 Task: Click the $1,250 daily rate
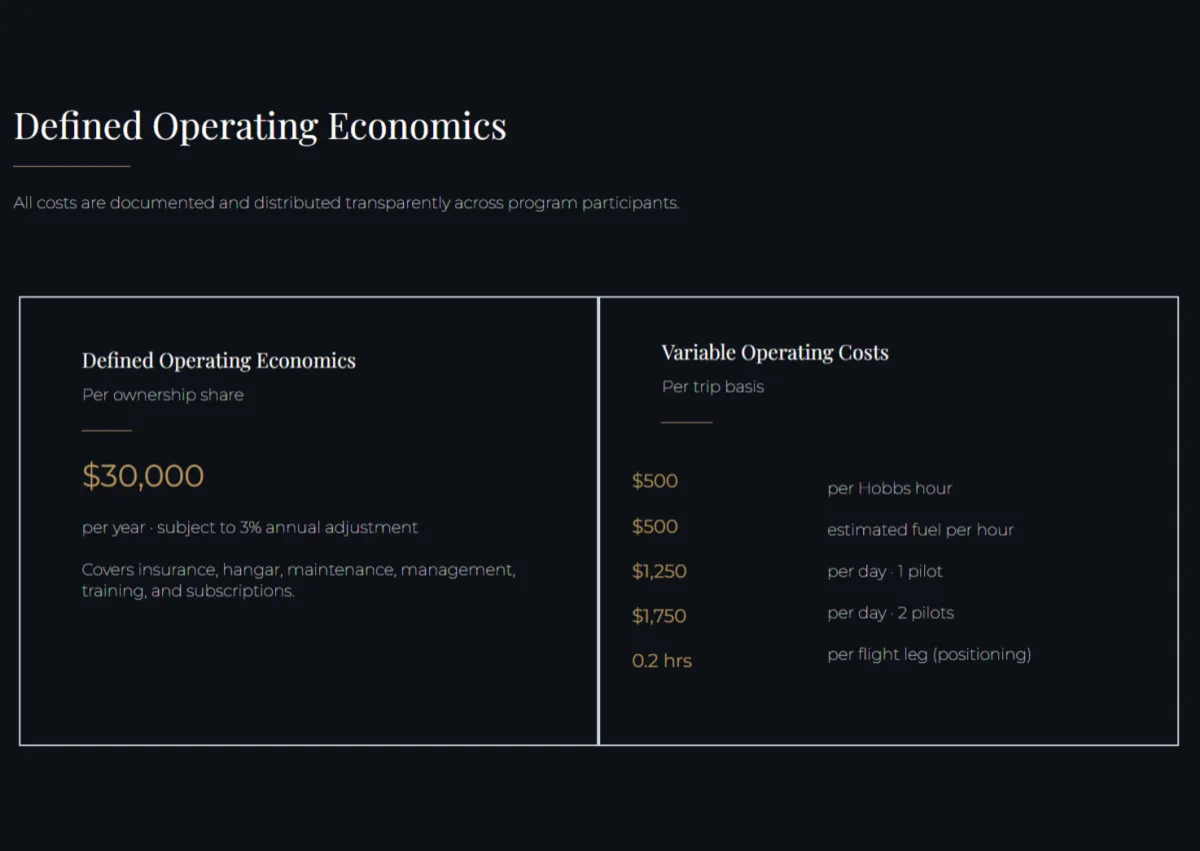(659, 572)
